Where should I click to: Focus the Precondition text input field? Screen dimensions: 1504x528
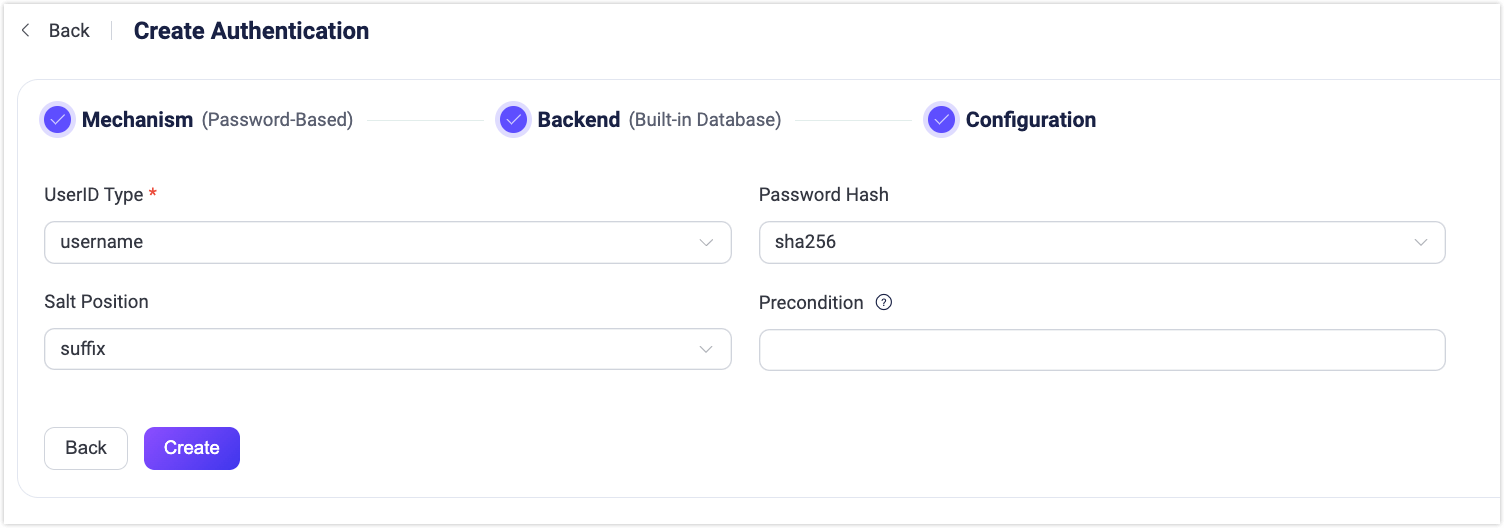tap(1102, 350)
